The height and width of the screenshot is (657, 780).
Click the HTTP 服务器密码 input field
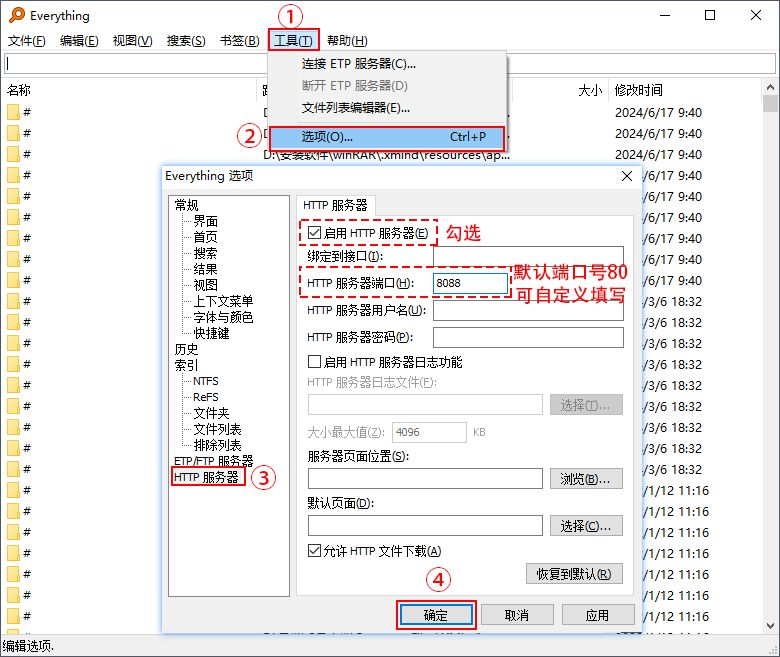click(x=528, y=338)
